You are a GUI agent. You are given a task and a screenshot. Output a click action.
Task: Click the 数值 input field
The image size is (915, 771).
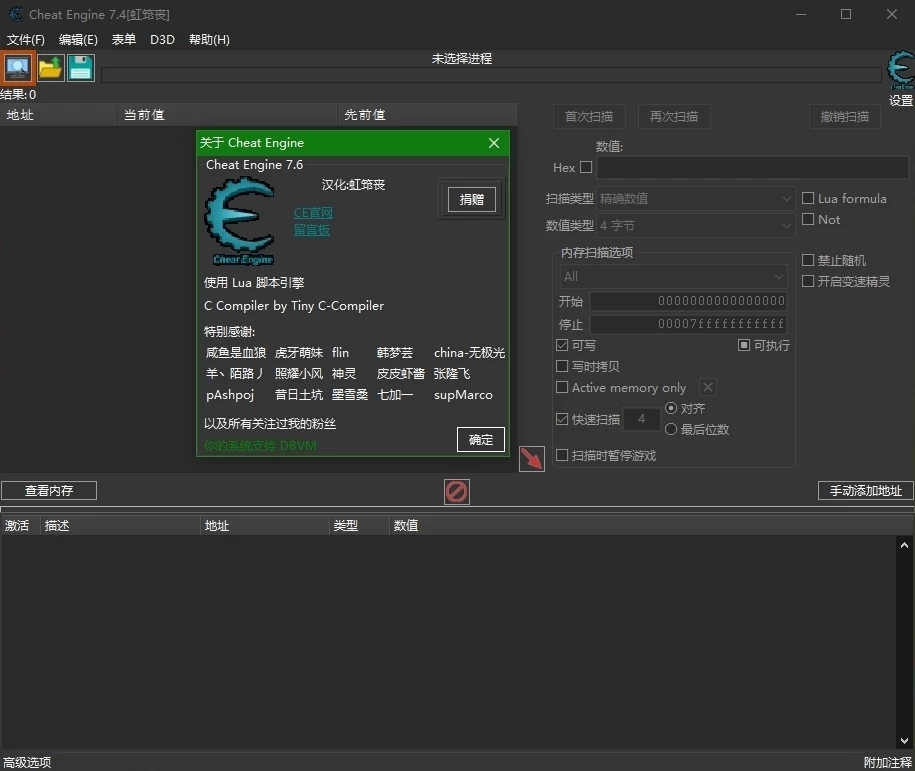pos(753,168)
